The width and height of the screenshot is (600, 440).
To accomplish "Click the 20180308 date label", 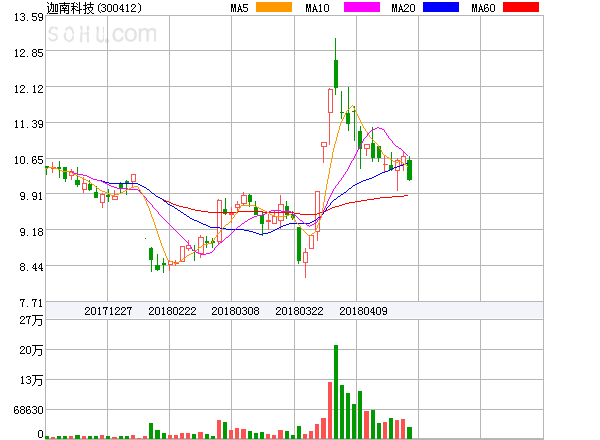I will [x=235, y=311].
